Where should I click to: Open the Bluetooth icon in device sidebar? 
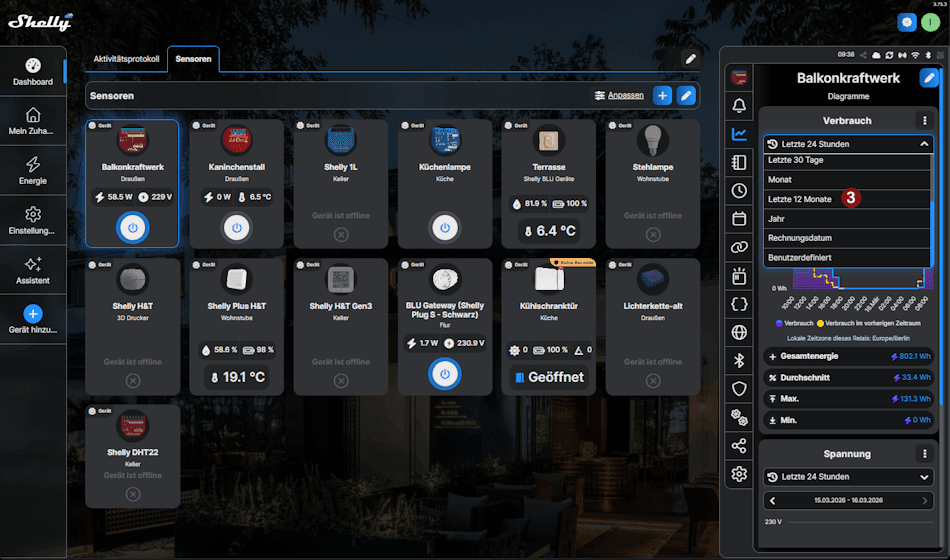tap(739, 361)
